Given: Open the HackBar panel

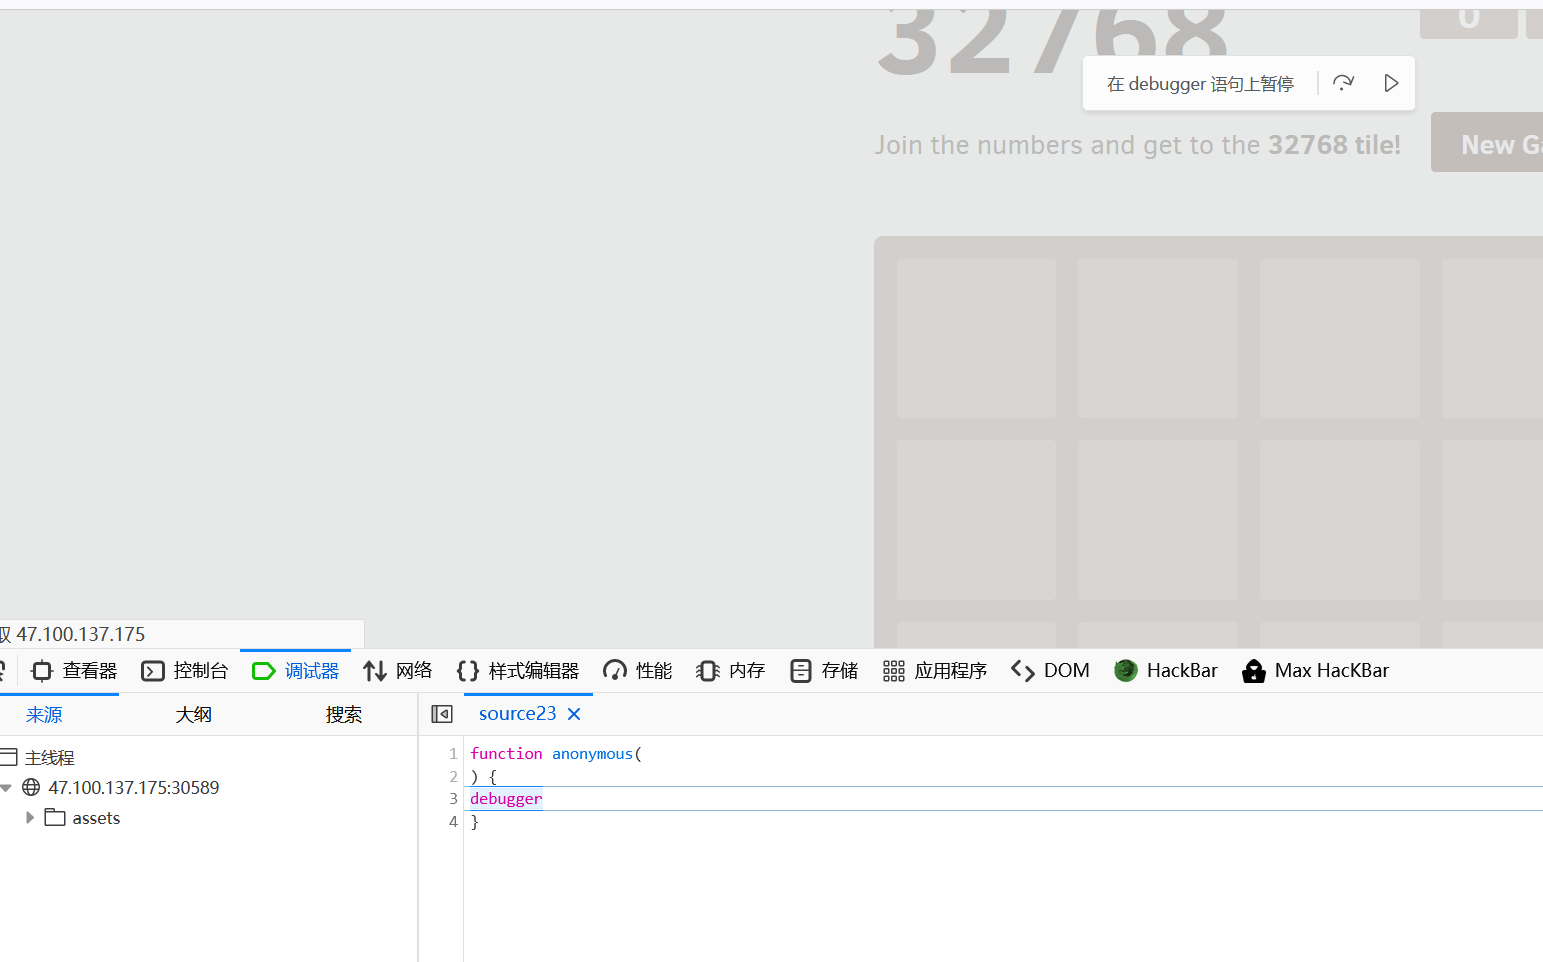Looking at the screenshot, I should pyautogui.click(x=1166, y=671).
